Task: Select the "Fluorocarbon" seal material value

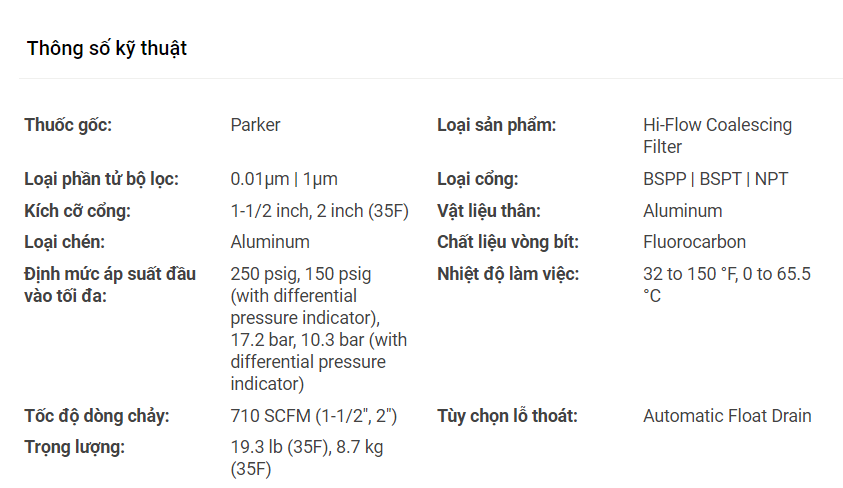Action: tap(694, 242)
